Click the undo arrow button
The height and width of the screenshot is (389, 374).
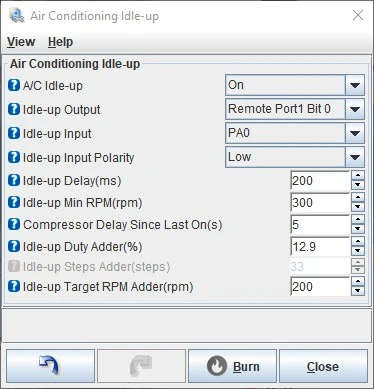pos(50,366)
